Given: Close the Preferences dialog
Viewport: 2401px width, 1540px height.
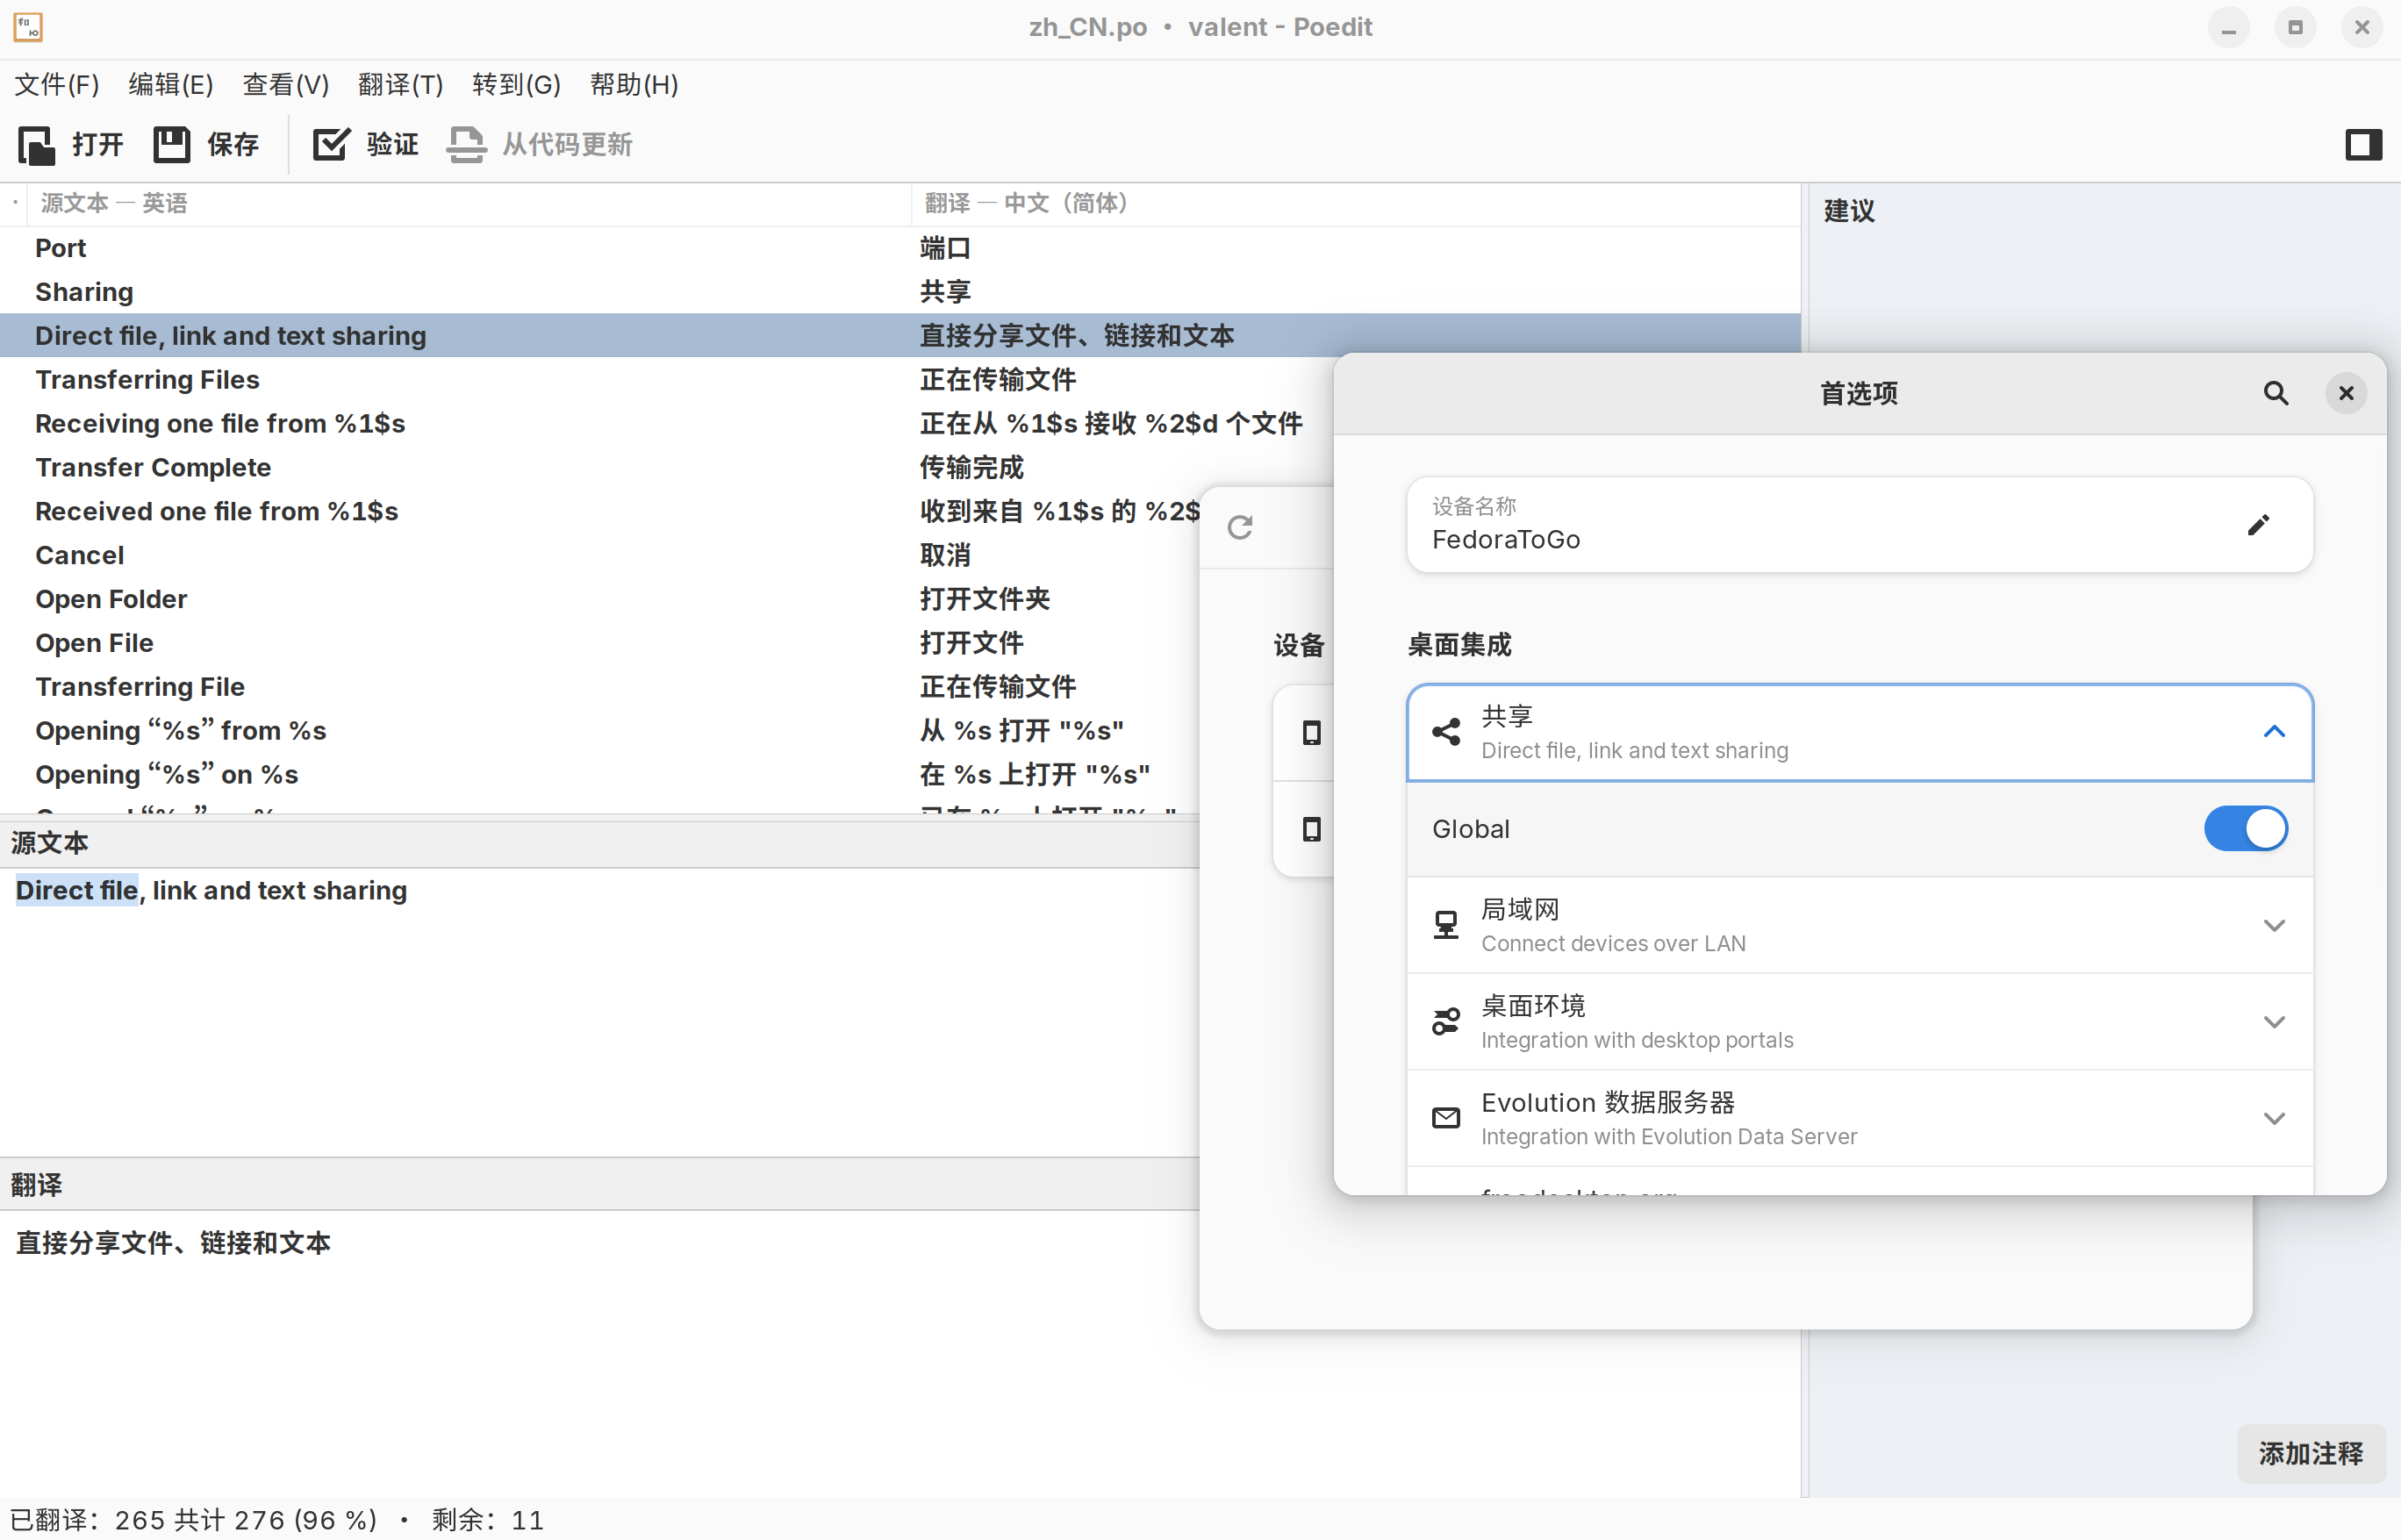Looking at the screenshot, I should click(x=2346, y=393).
